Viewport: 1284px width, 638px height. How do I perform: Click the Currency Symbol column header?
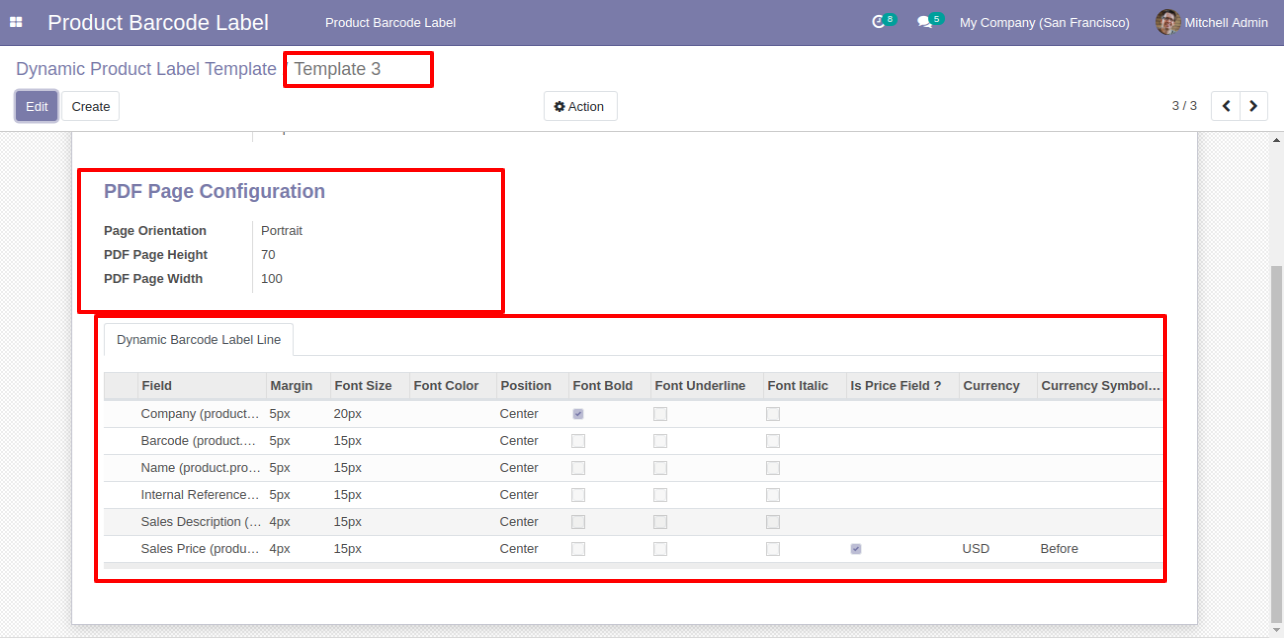pyautogui.click(x=1100, y=386)
